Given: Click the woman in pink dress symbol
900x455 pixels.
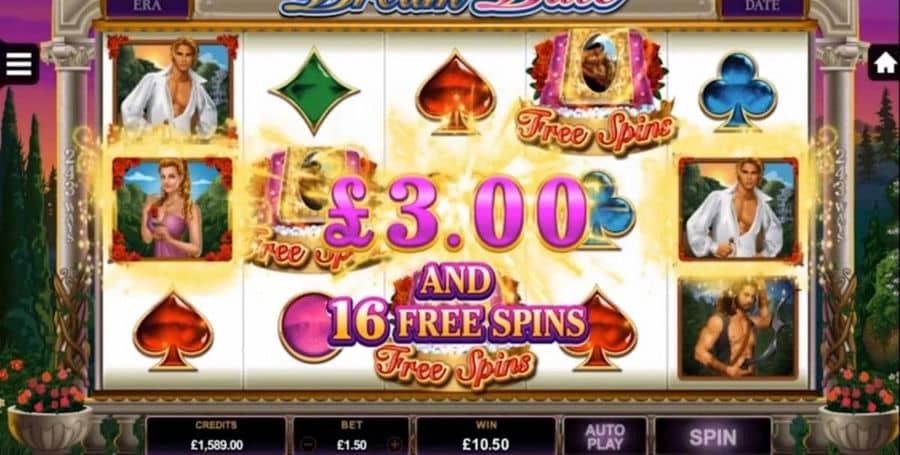Looking at the screenshot, I should pos(172,210).
